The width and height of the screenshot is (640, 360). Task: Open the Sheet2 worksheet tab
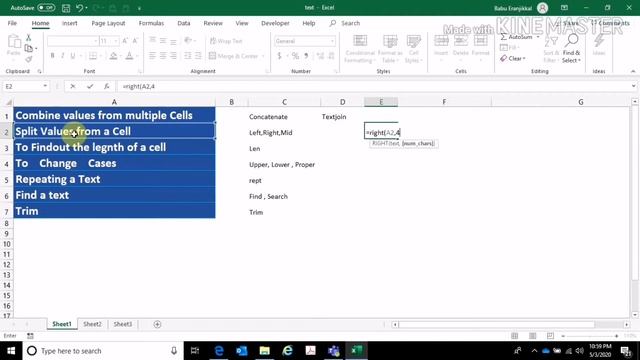pyautogui.click(x=92, y=324)
